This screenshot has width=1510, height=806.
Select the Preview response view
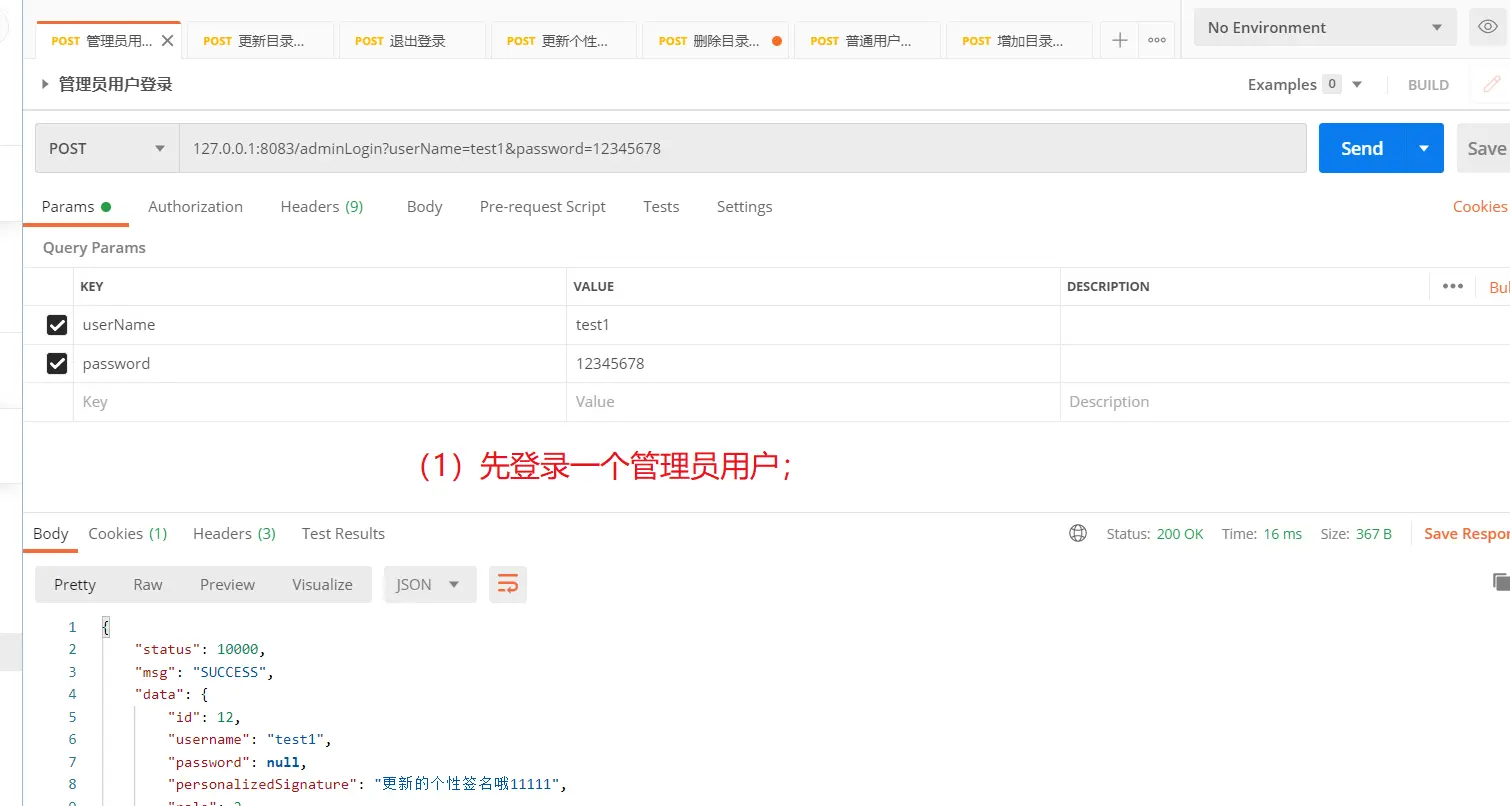pos(227,585)
